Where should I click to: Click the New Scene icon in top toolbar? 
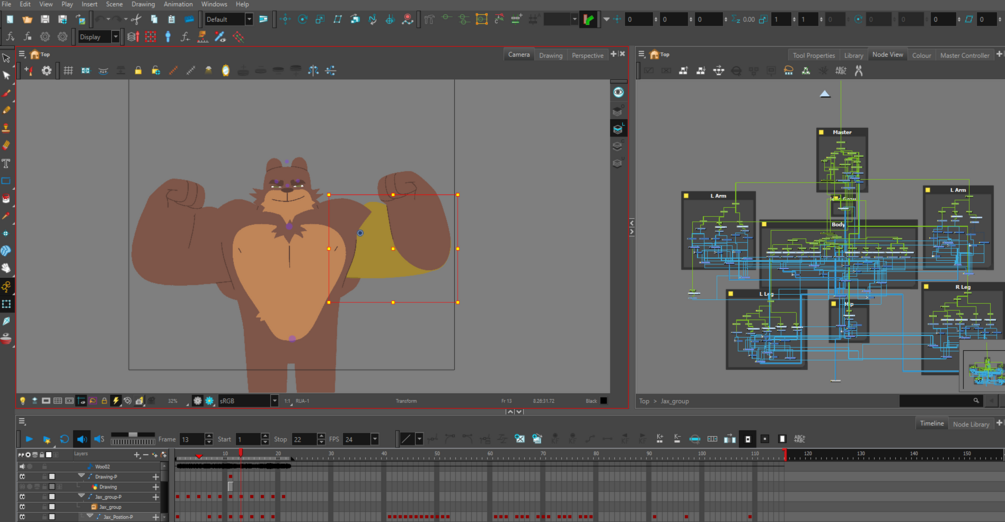10,19
